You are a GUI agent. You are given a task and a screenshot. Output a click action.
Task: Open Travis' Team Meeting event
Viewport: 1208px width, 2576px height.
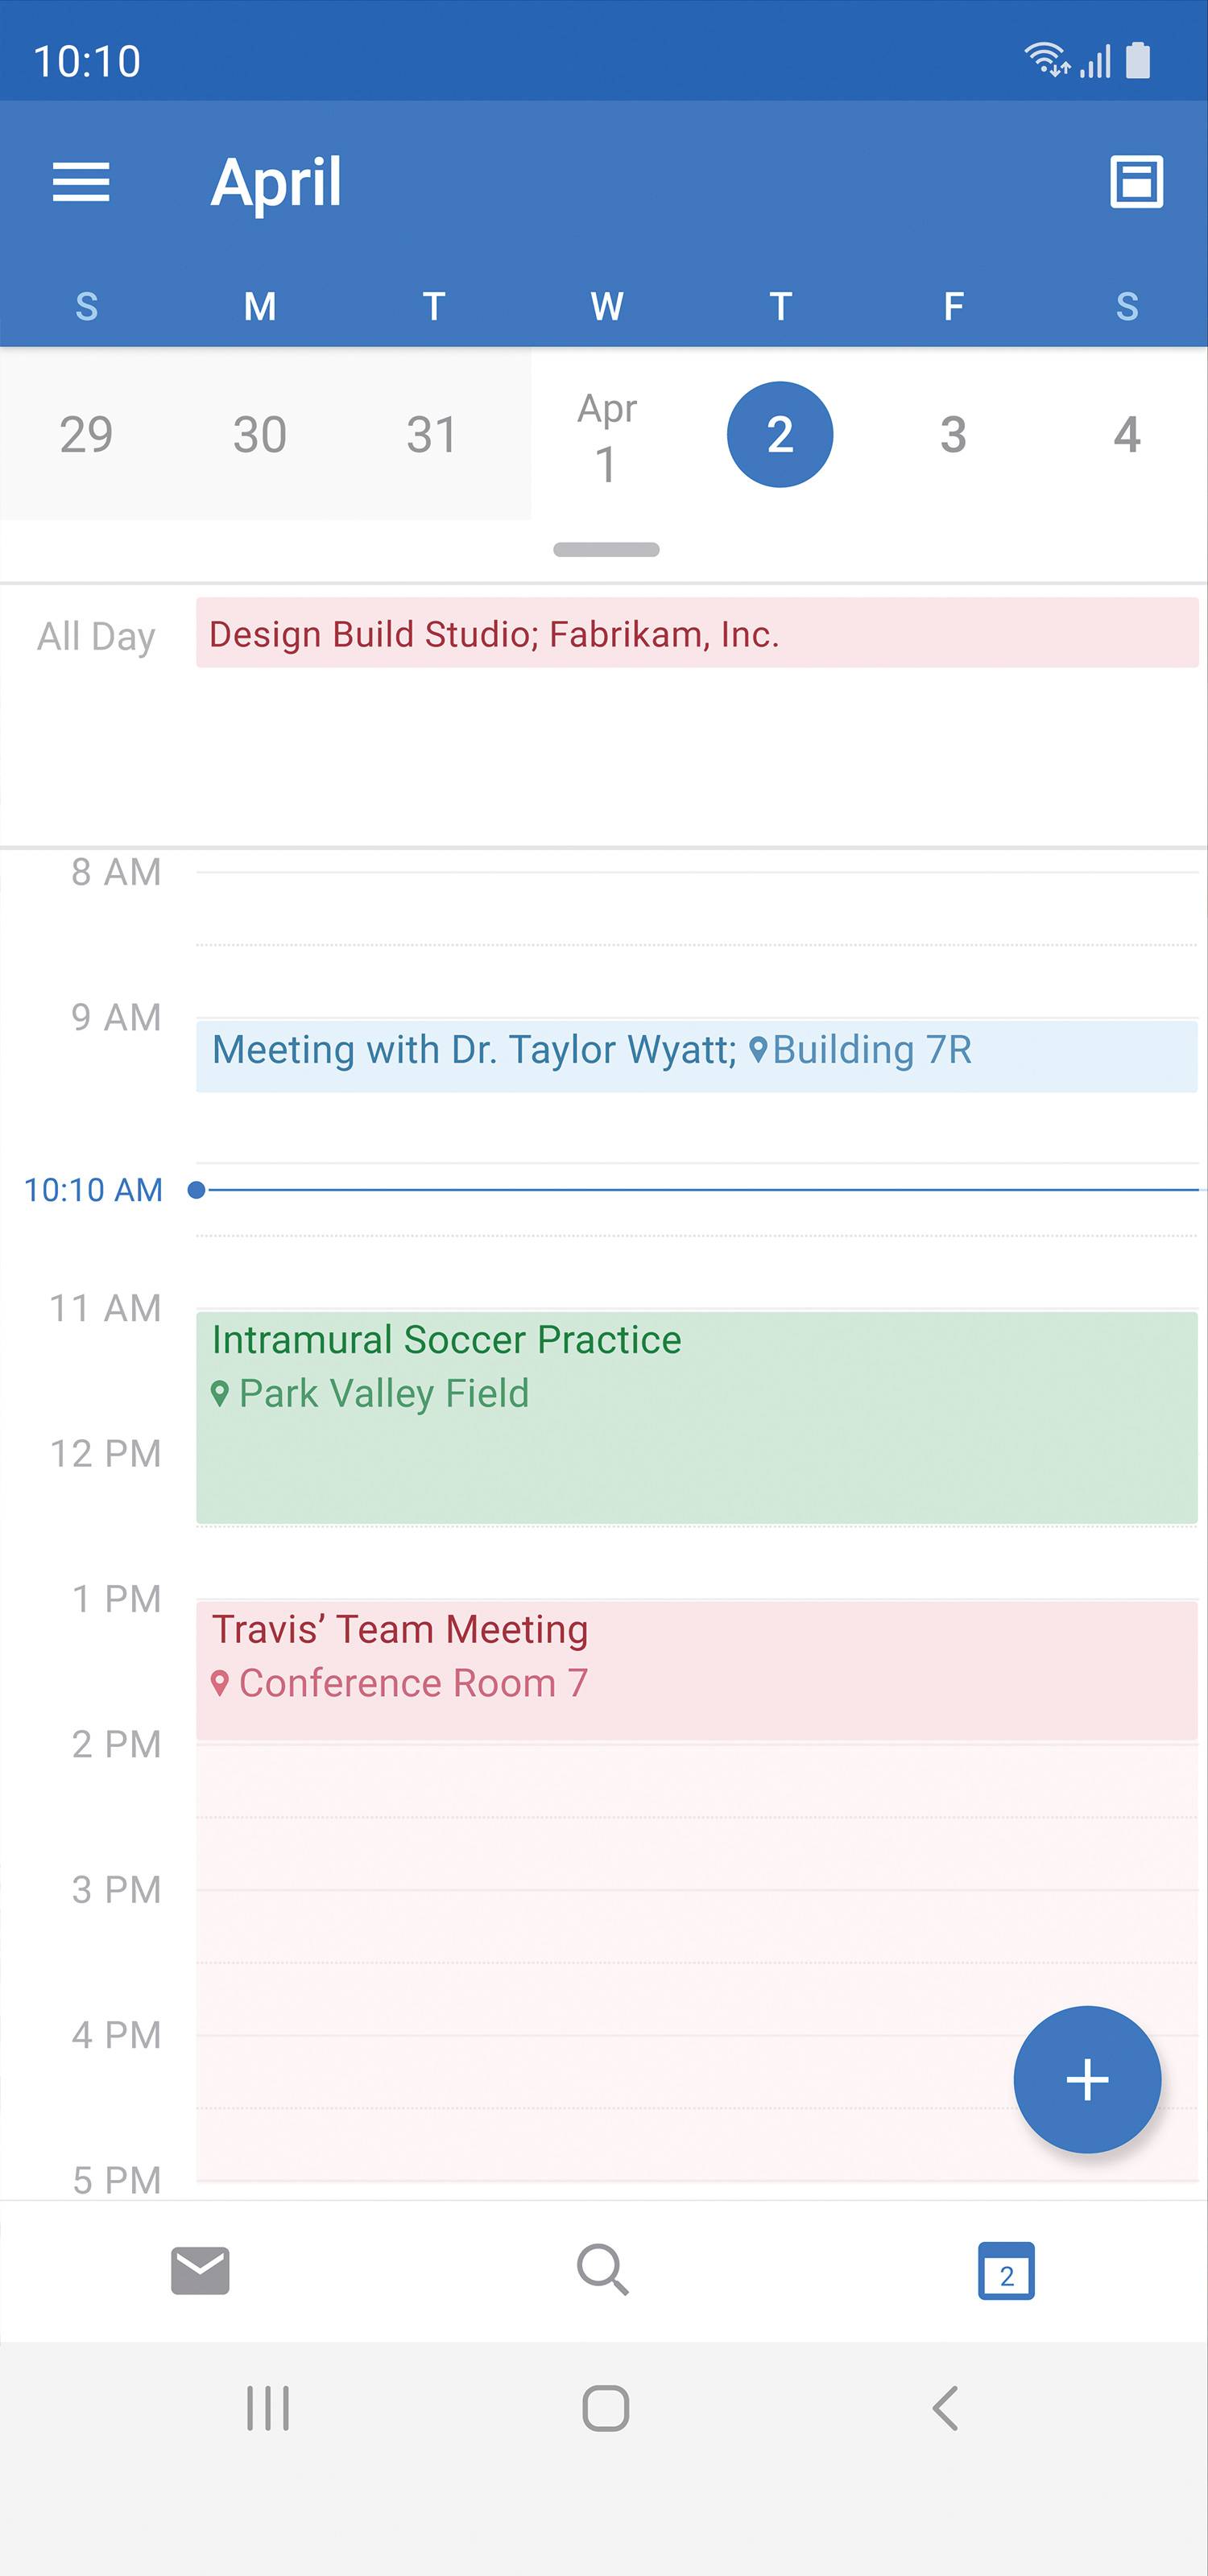tap(696, 1668)
